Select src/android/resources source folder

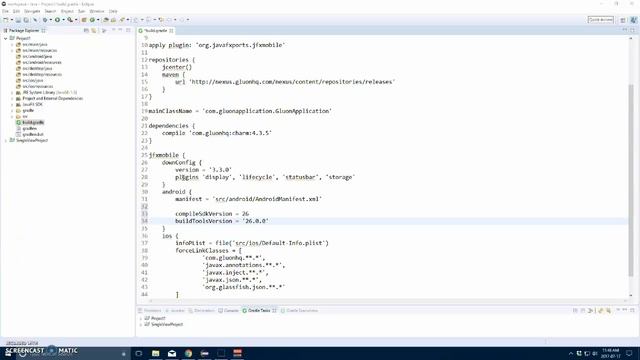[x=42, y=62]
